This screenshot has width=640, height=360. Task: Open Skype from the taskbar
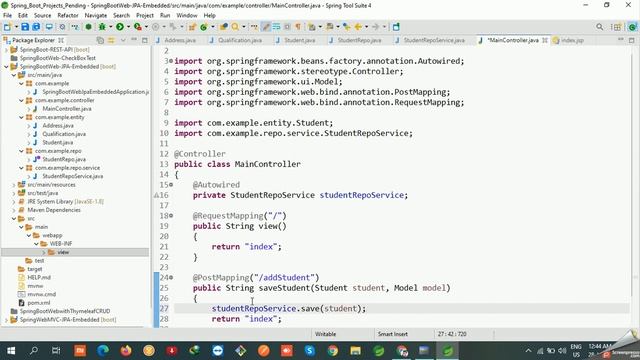coord(310,351)
